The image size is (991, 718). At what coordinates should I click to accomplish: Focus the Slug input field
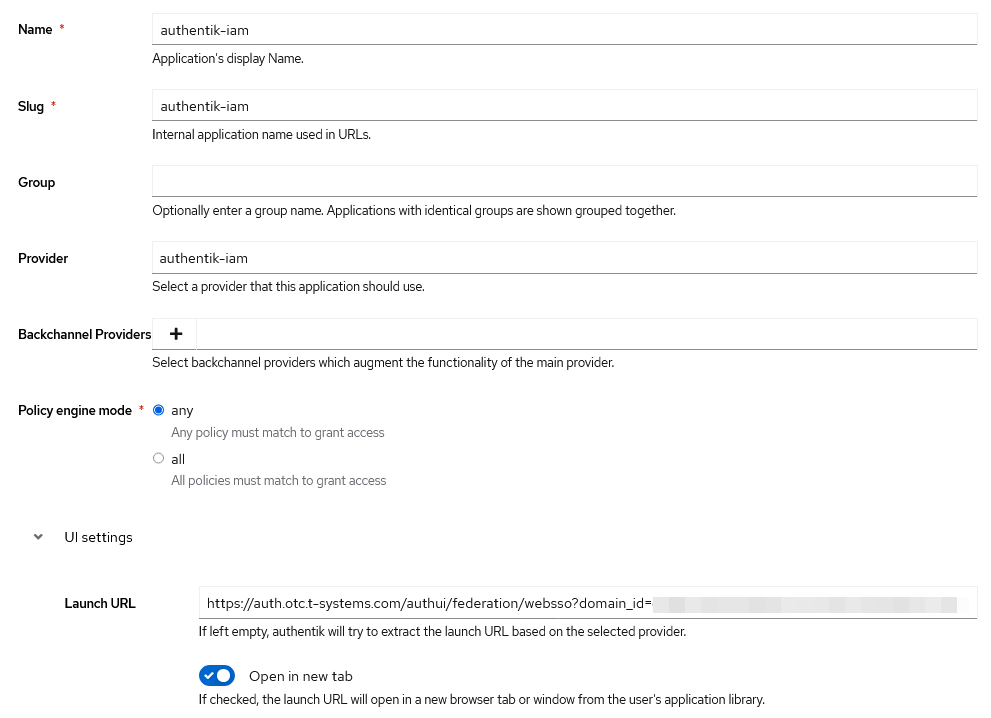click(564, 106)
